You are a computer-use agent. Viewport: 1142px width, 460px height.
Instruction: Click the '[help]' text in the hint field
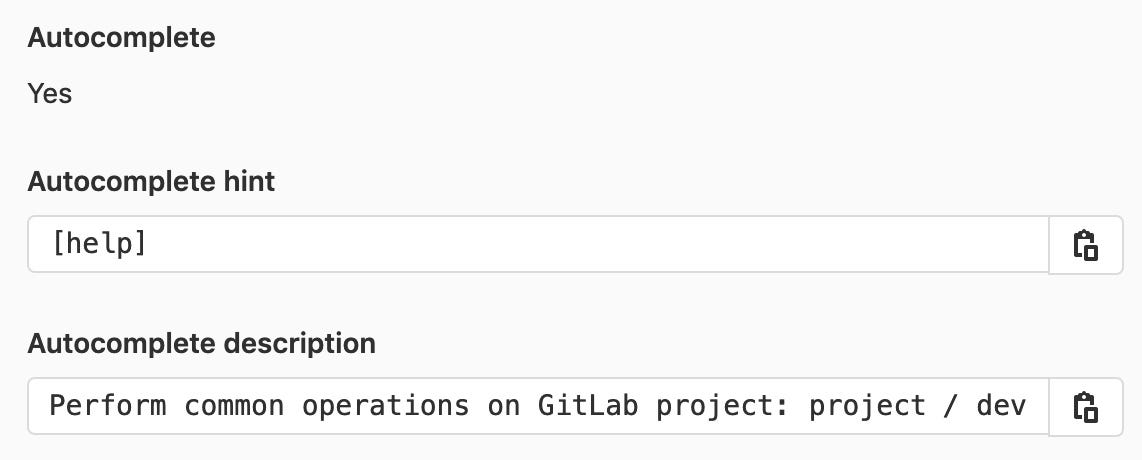tap(99, 244)
